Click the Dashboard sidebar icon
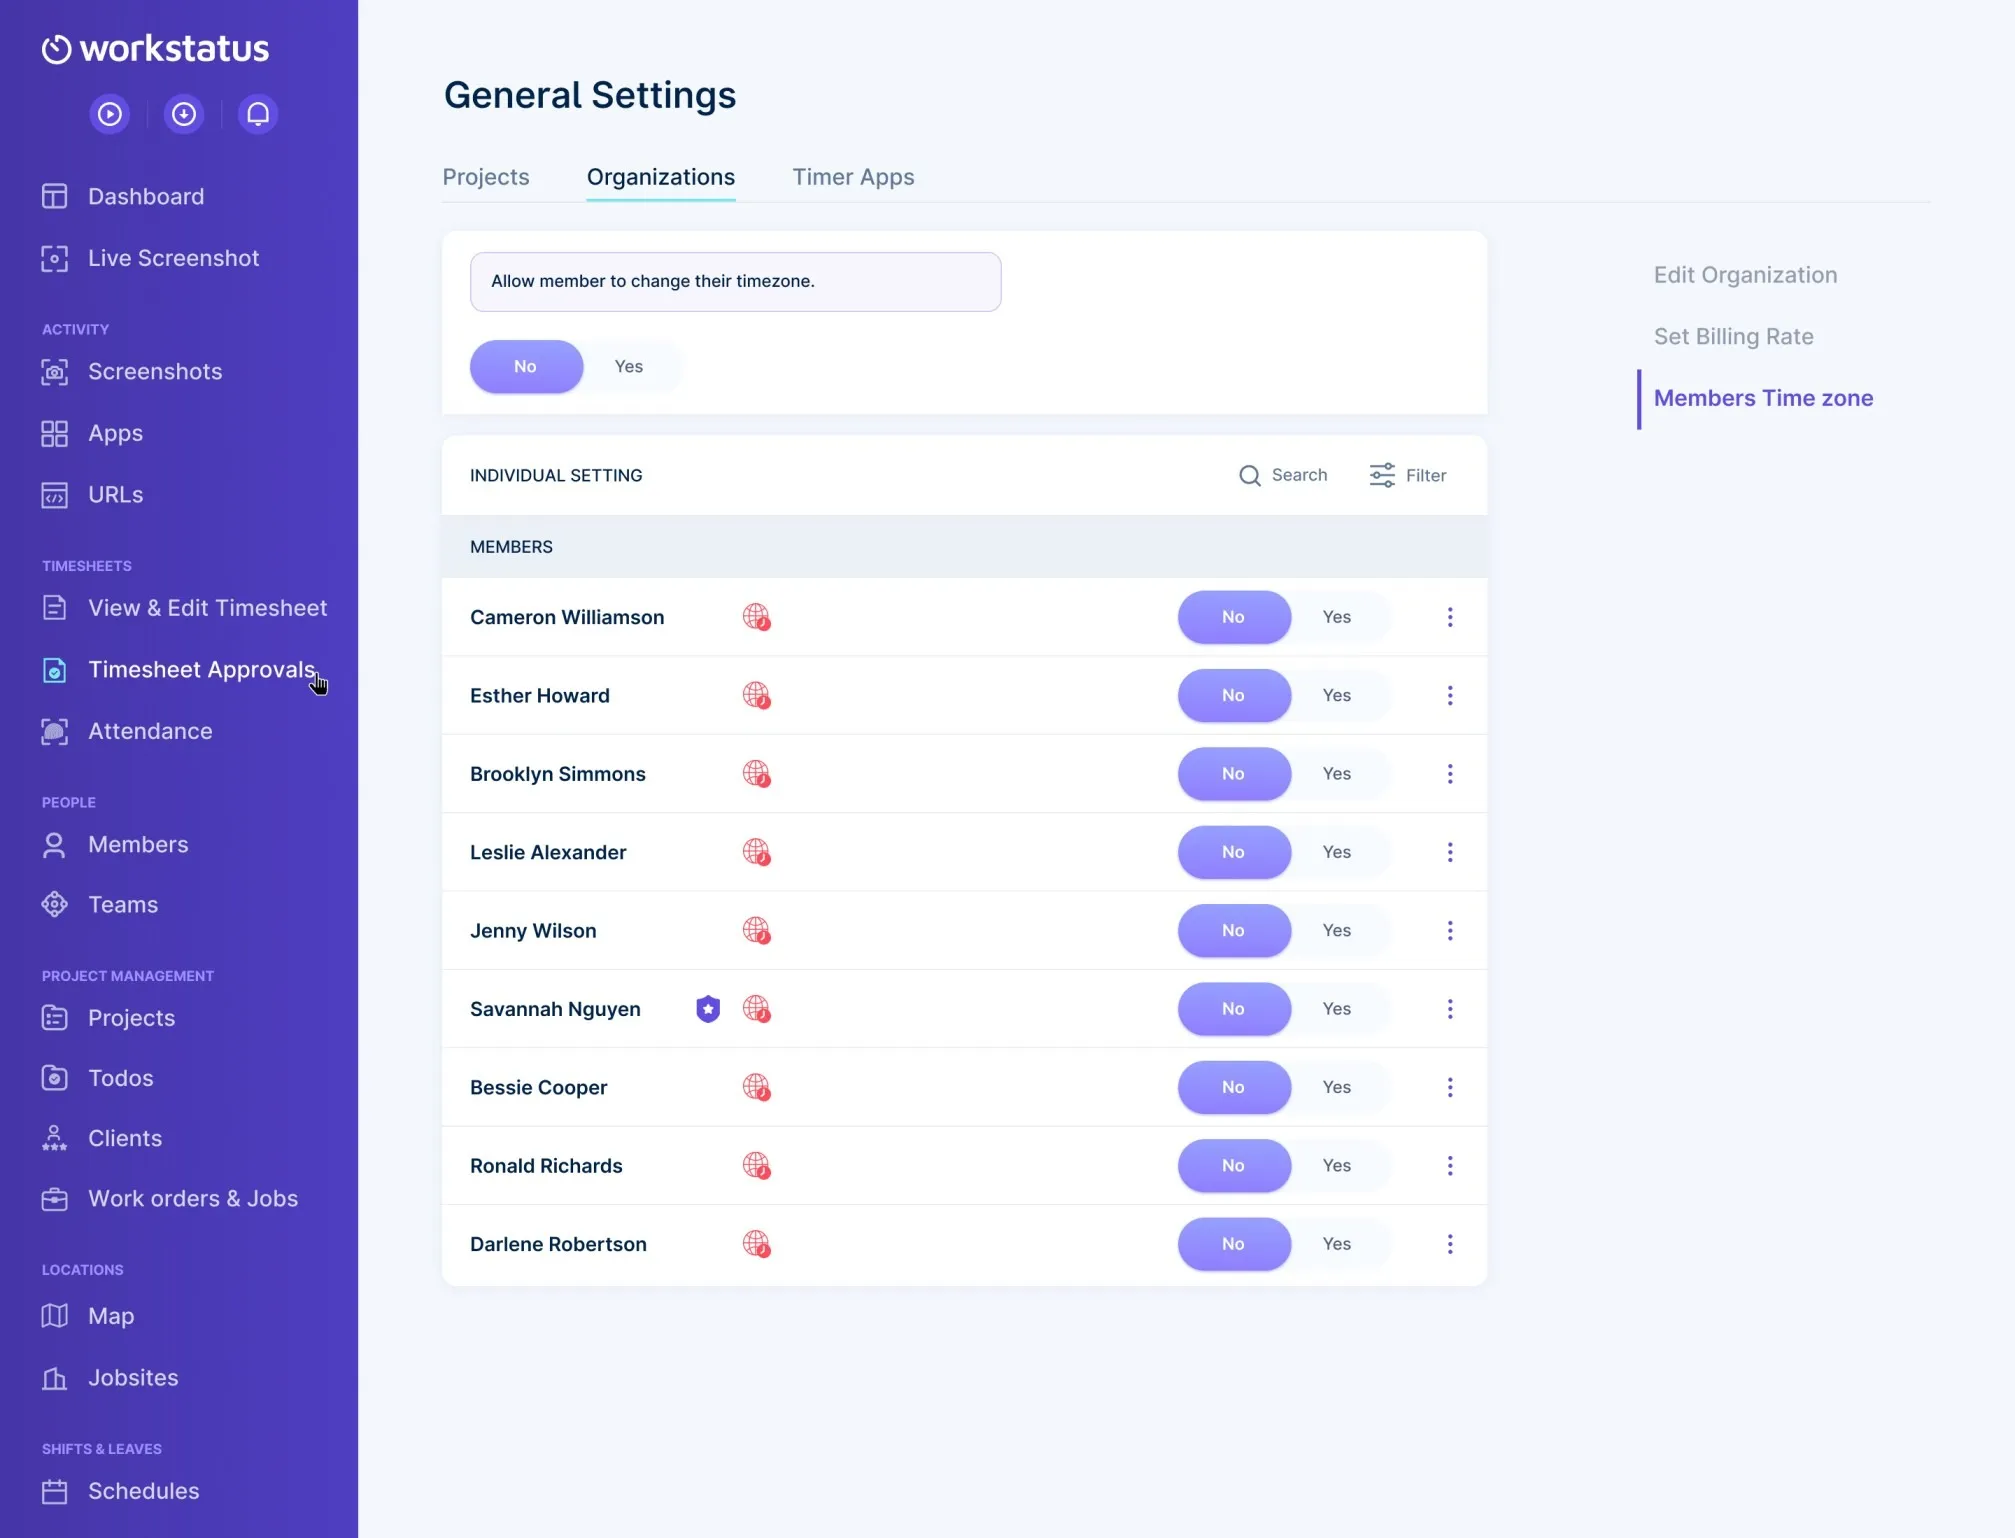2015x1538 pixels. click(x=53, y=194)
